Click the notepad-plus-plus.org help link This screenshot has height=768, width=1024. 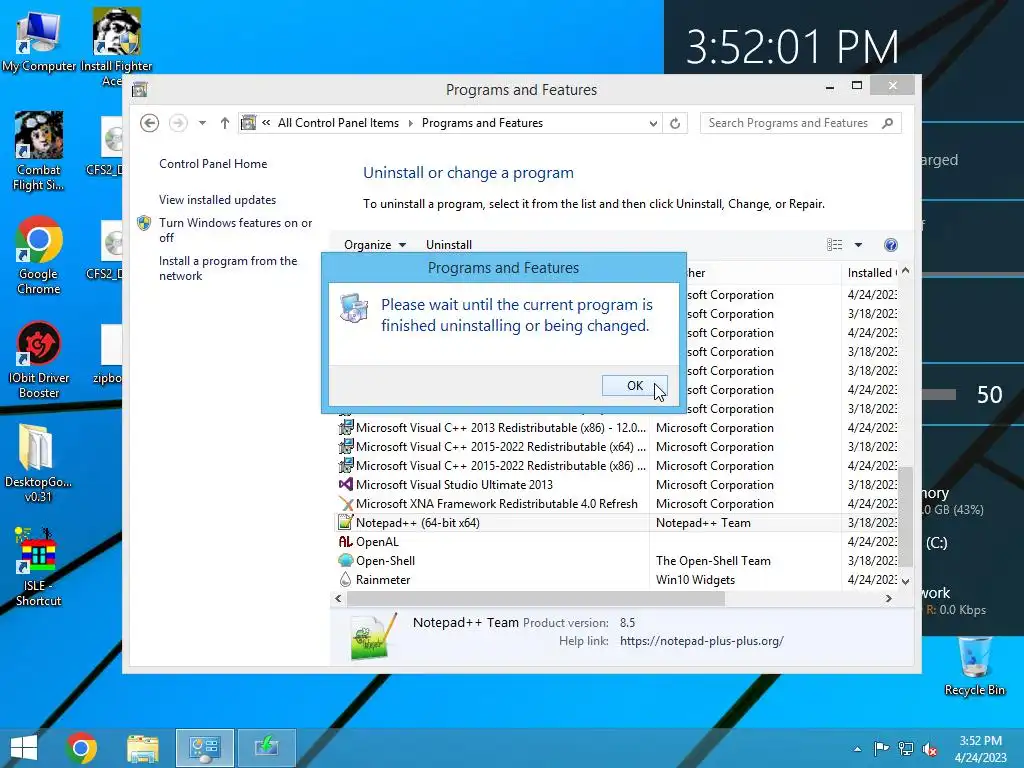tap(701, 641)
